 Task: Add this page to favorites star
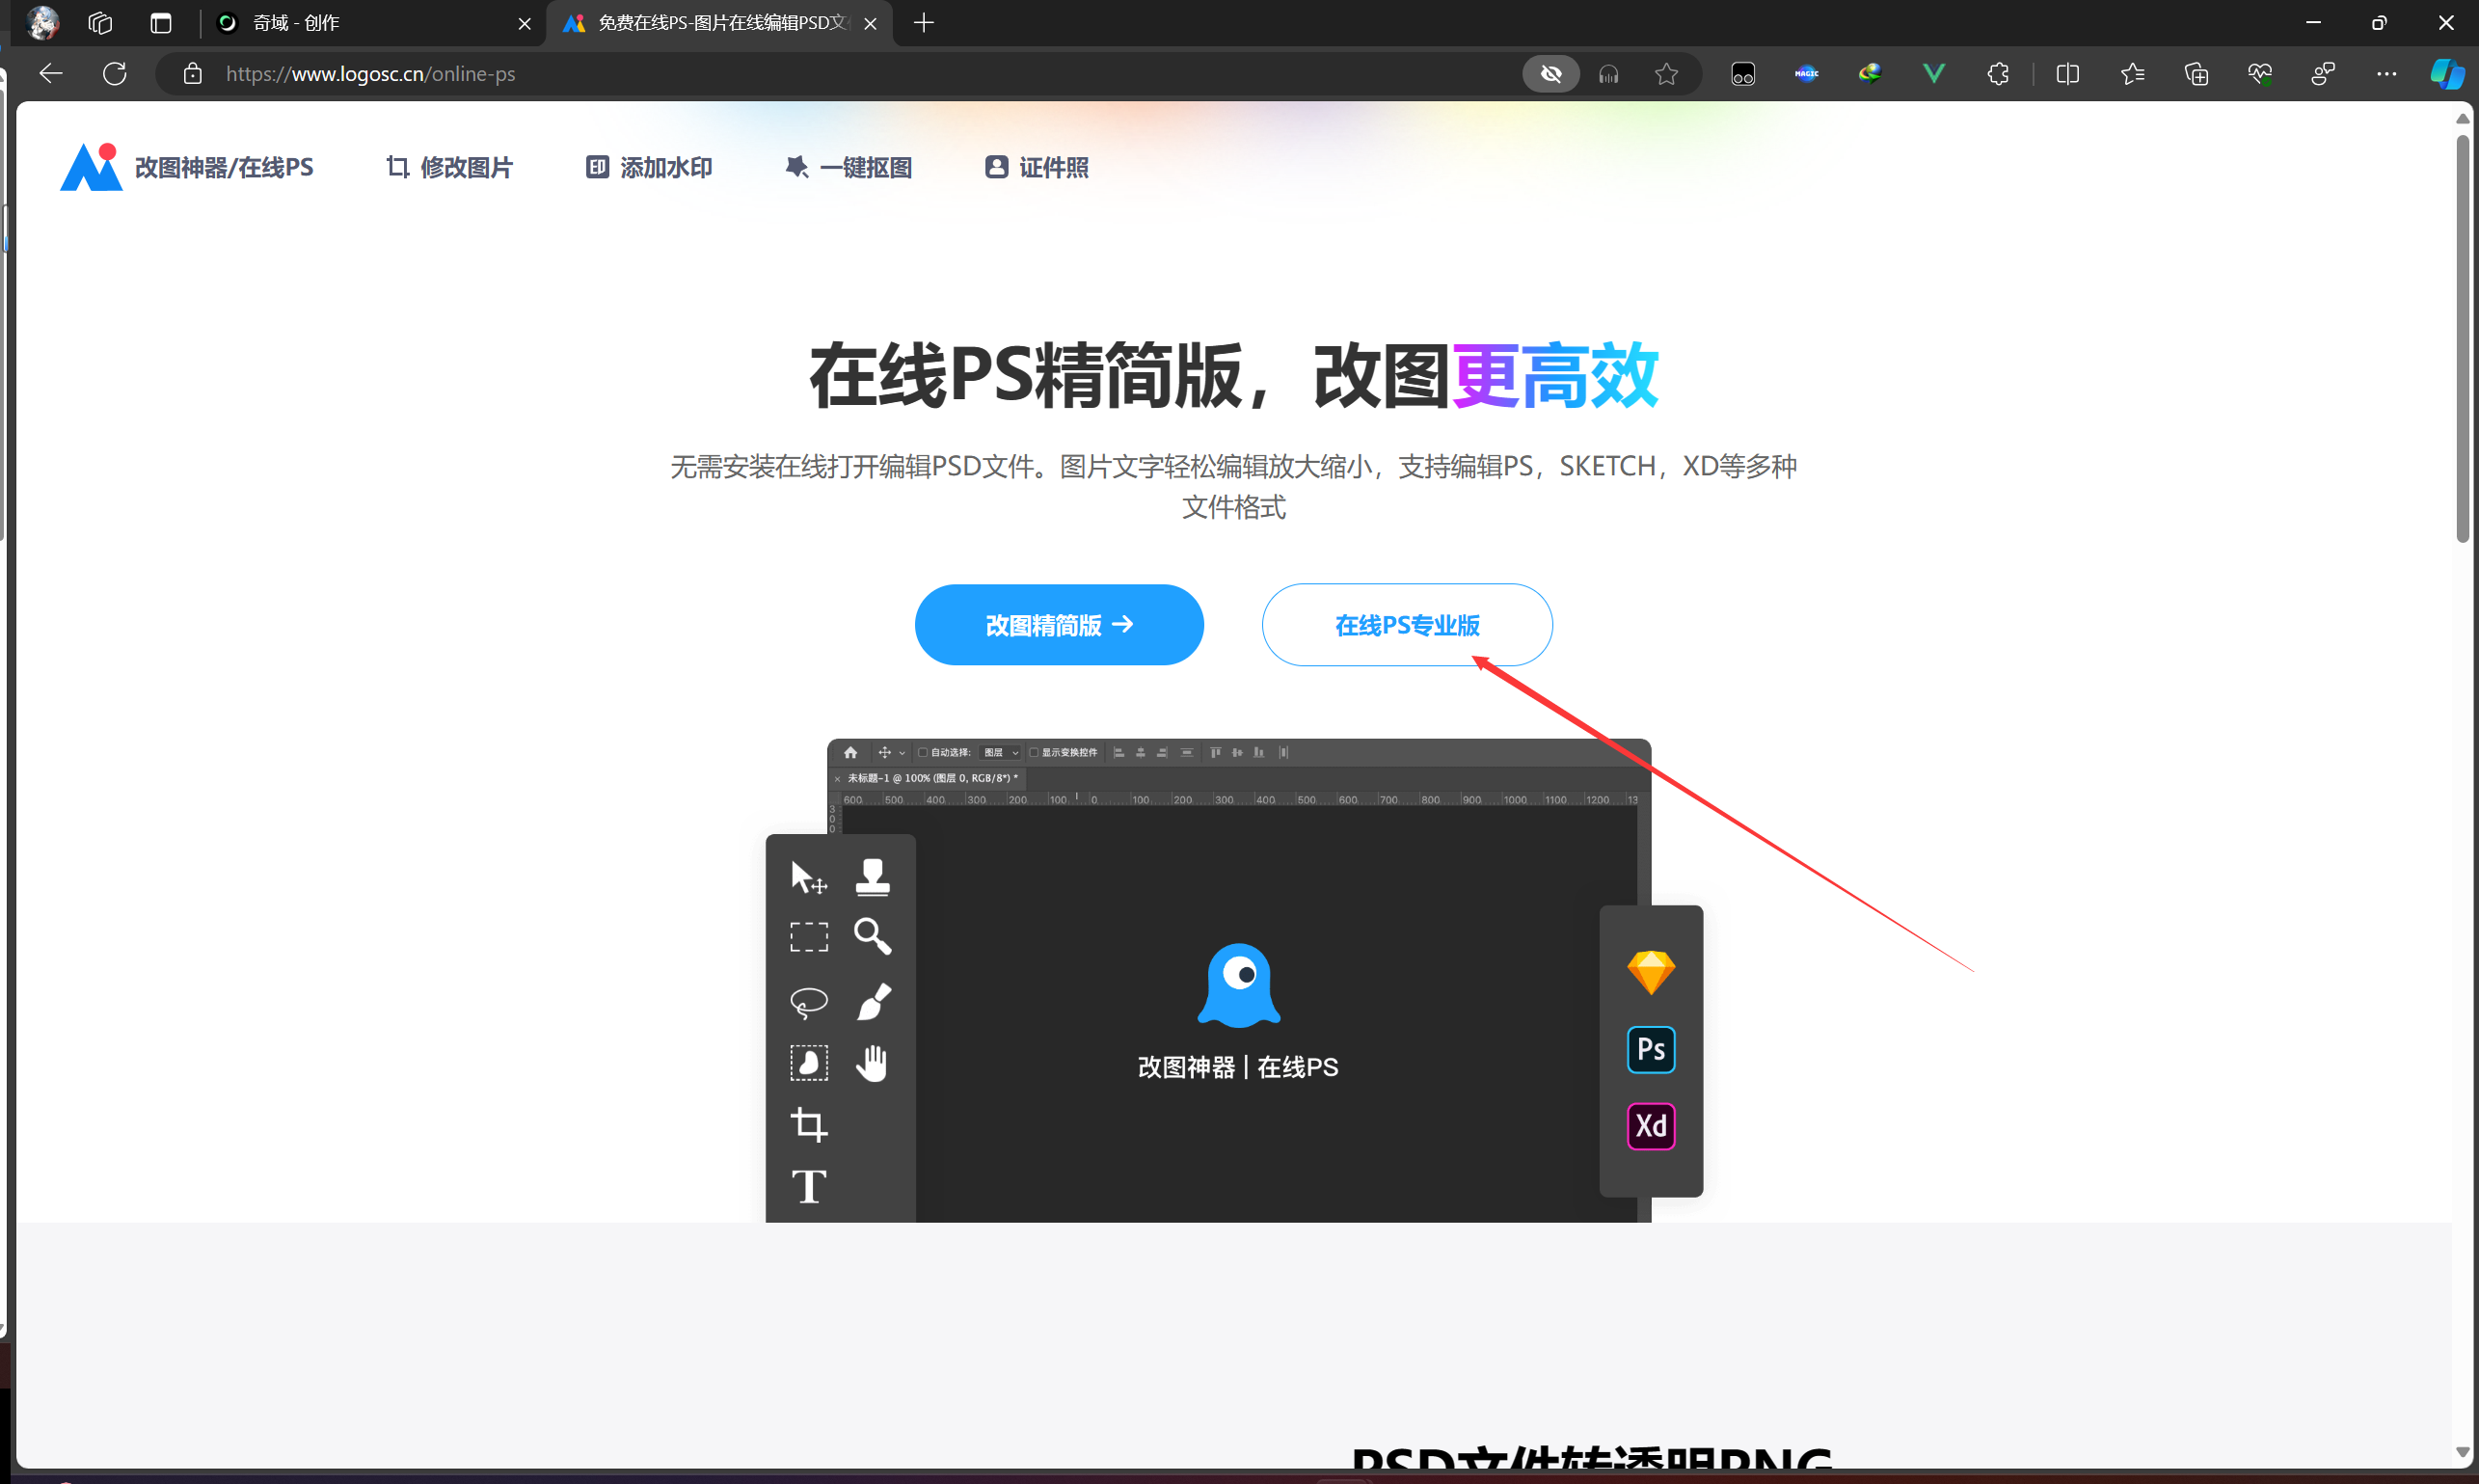click(1666, 74)
